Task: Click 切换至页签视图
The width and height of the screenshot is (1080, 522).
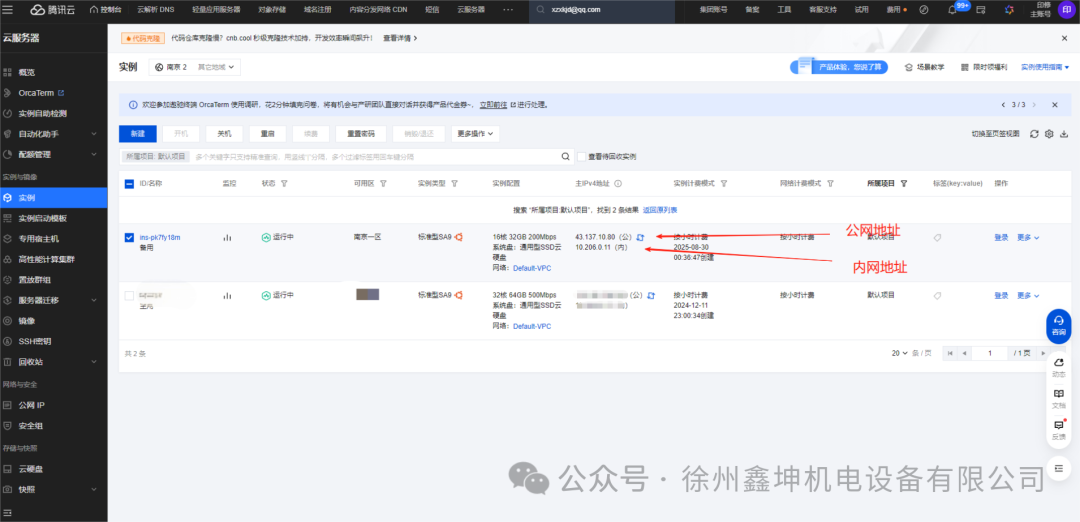Action: [995, 134]
